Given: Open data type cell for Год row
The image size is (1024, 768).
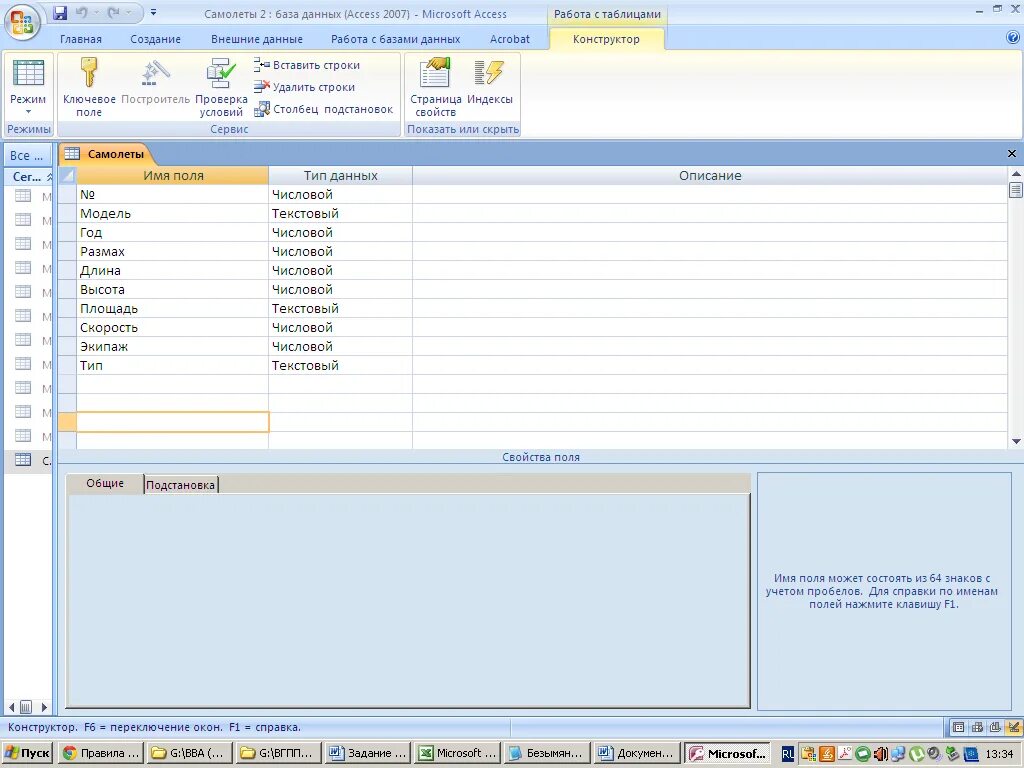Looking at the screenshot, I should coord(340,232).
